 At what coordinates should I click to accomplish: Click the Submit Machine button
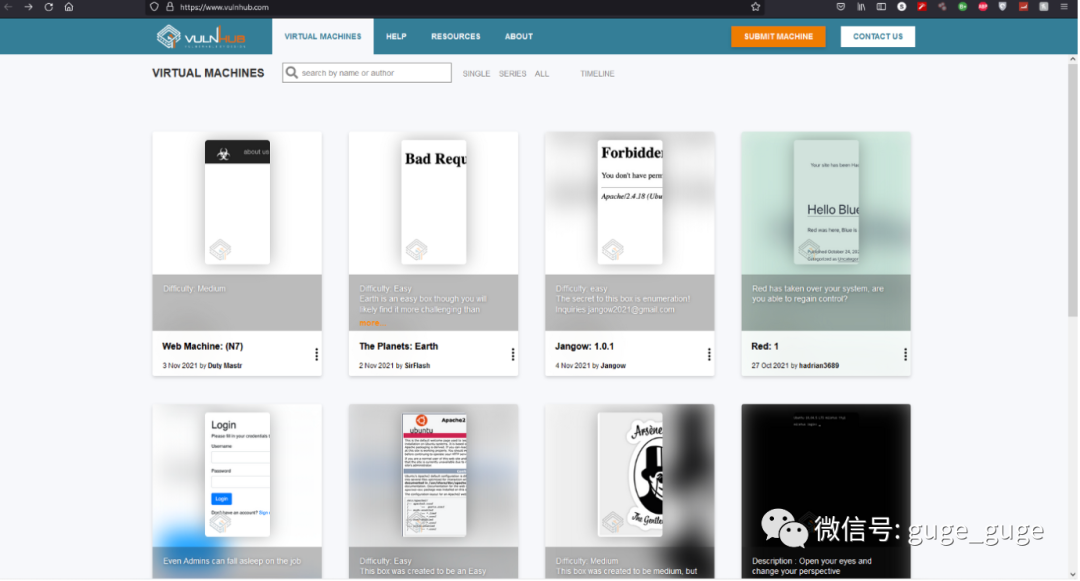click(778, 36)
